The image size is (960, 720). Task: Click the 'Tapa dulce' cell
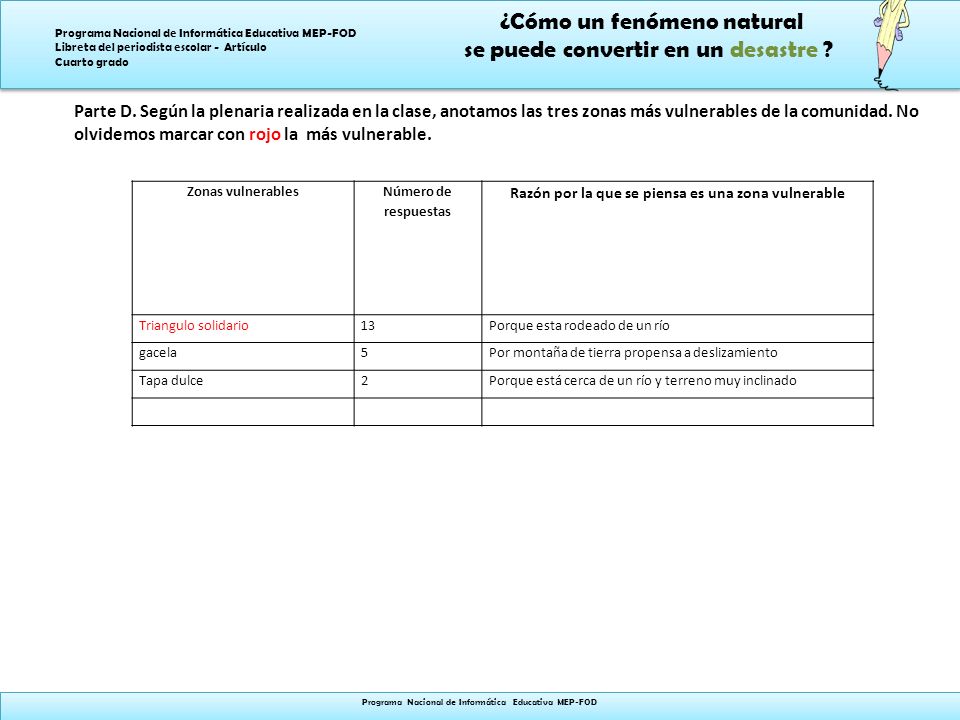point(243,384)
